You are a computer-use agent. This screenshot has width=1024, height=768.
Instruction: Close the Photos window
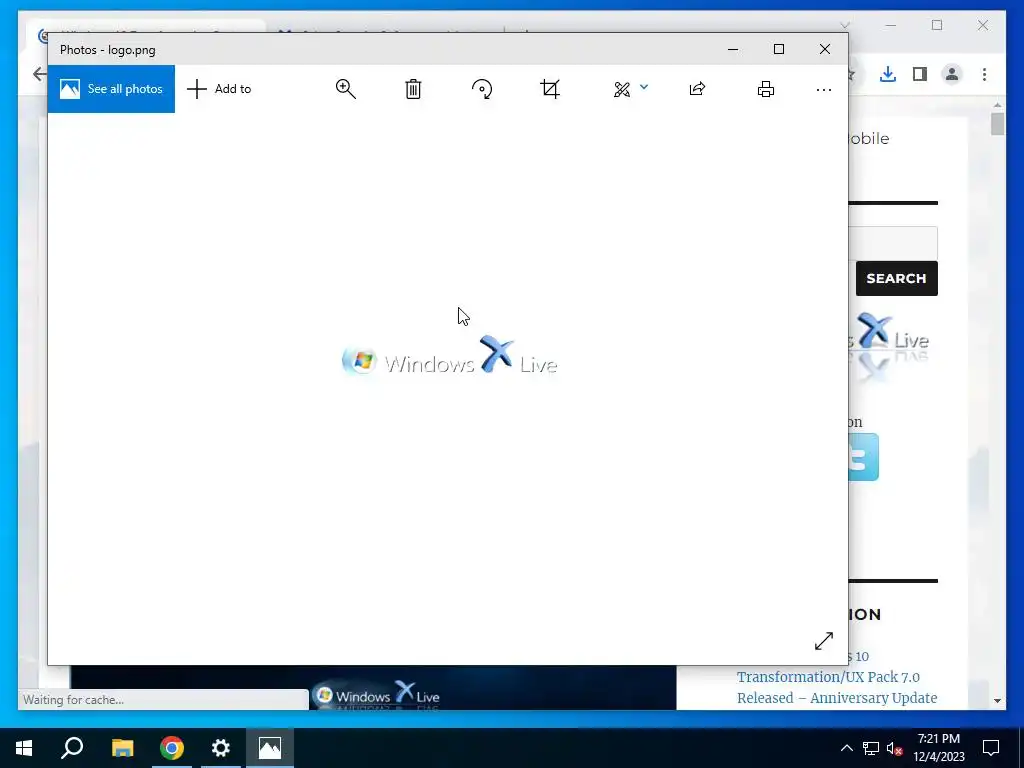tap(825, 50)
